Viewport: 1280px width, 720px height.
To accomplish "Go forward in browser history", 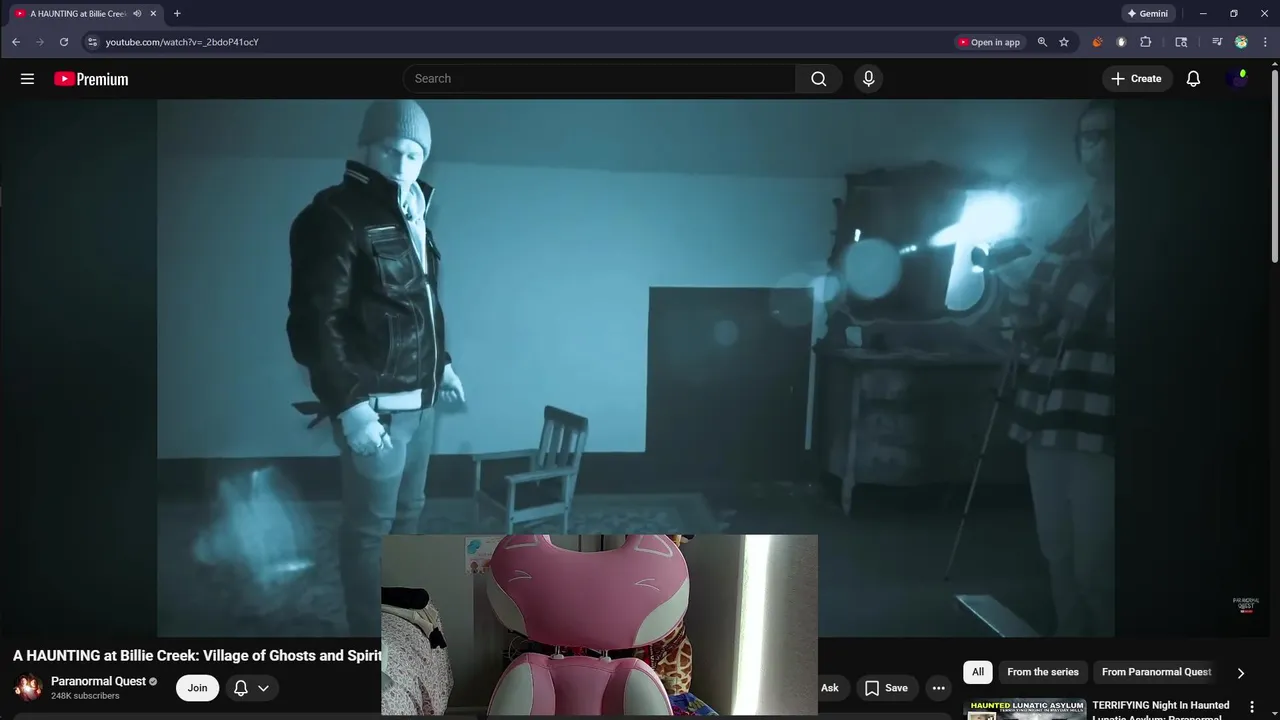I will (x=40, y=42).
